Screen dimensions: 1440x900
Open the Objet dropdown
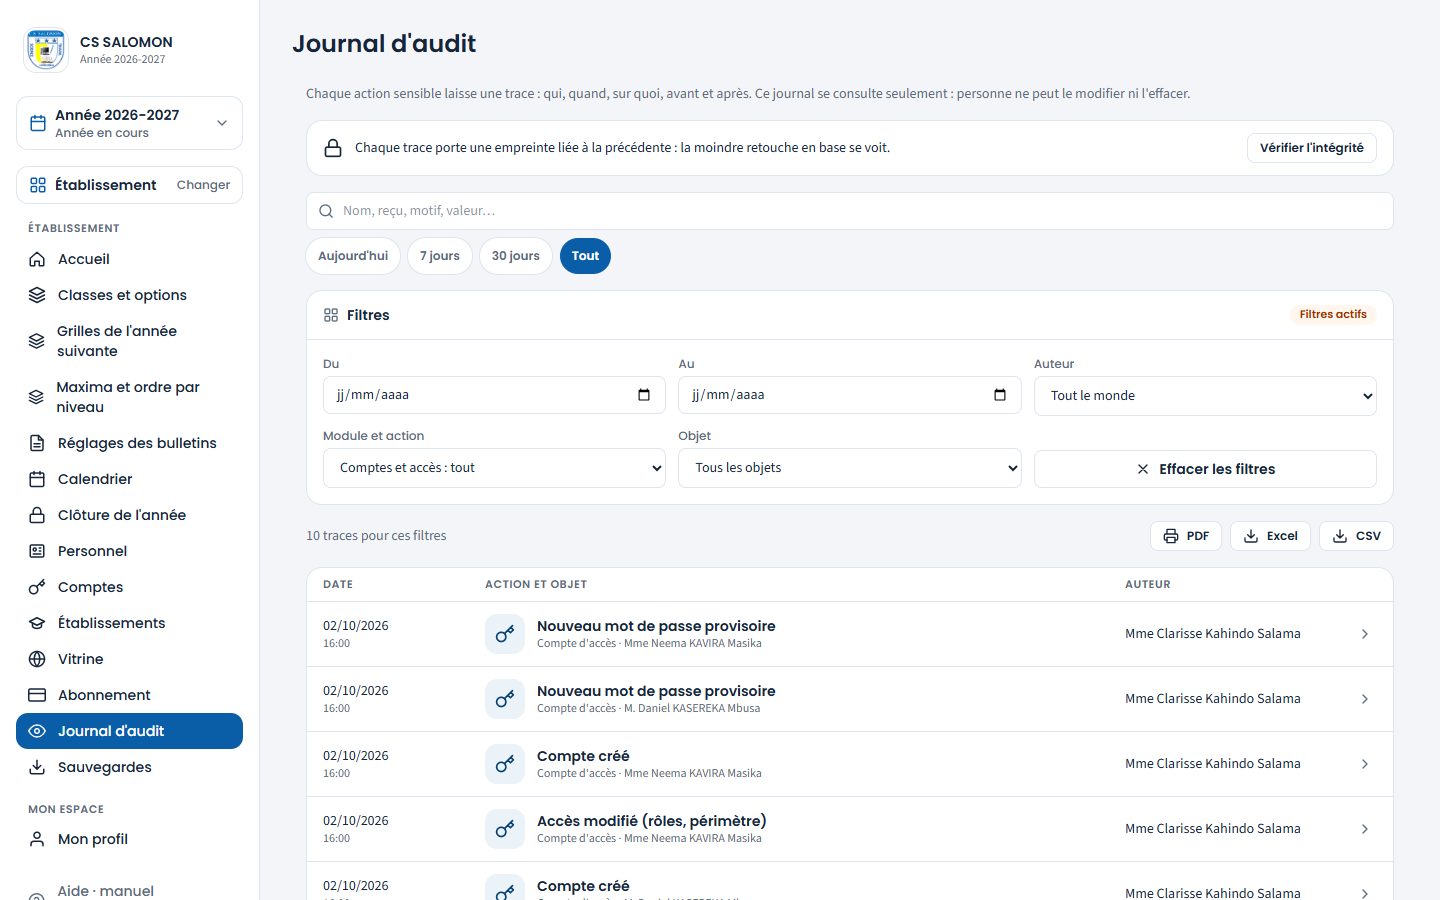coord(849,468)
